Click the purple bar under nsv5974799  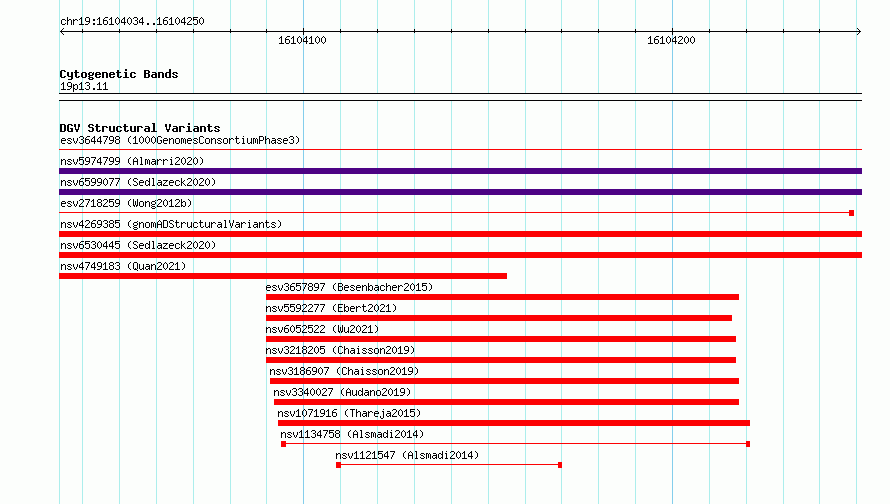pyautogui.click(x=460, y=171)
